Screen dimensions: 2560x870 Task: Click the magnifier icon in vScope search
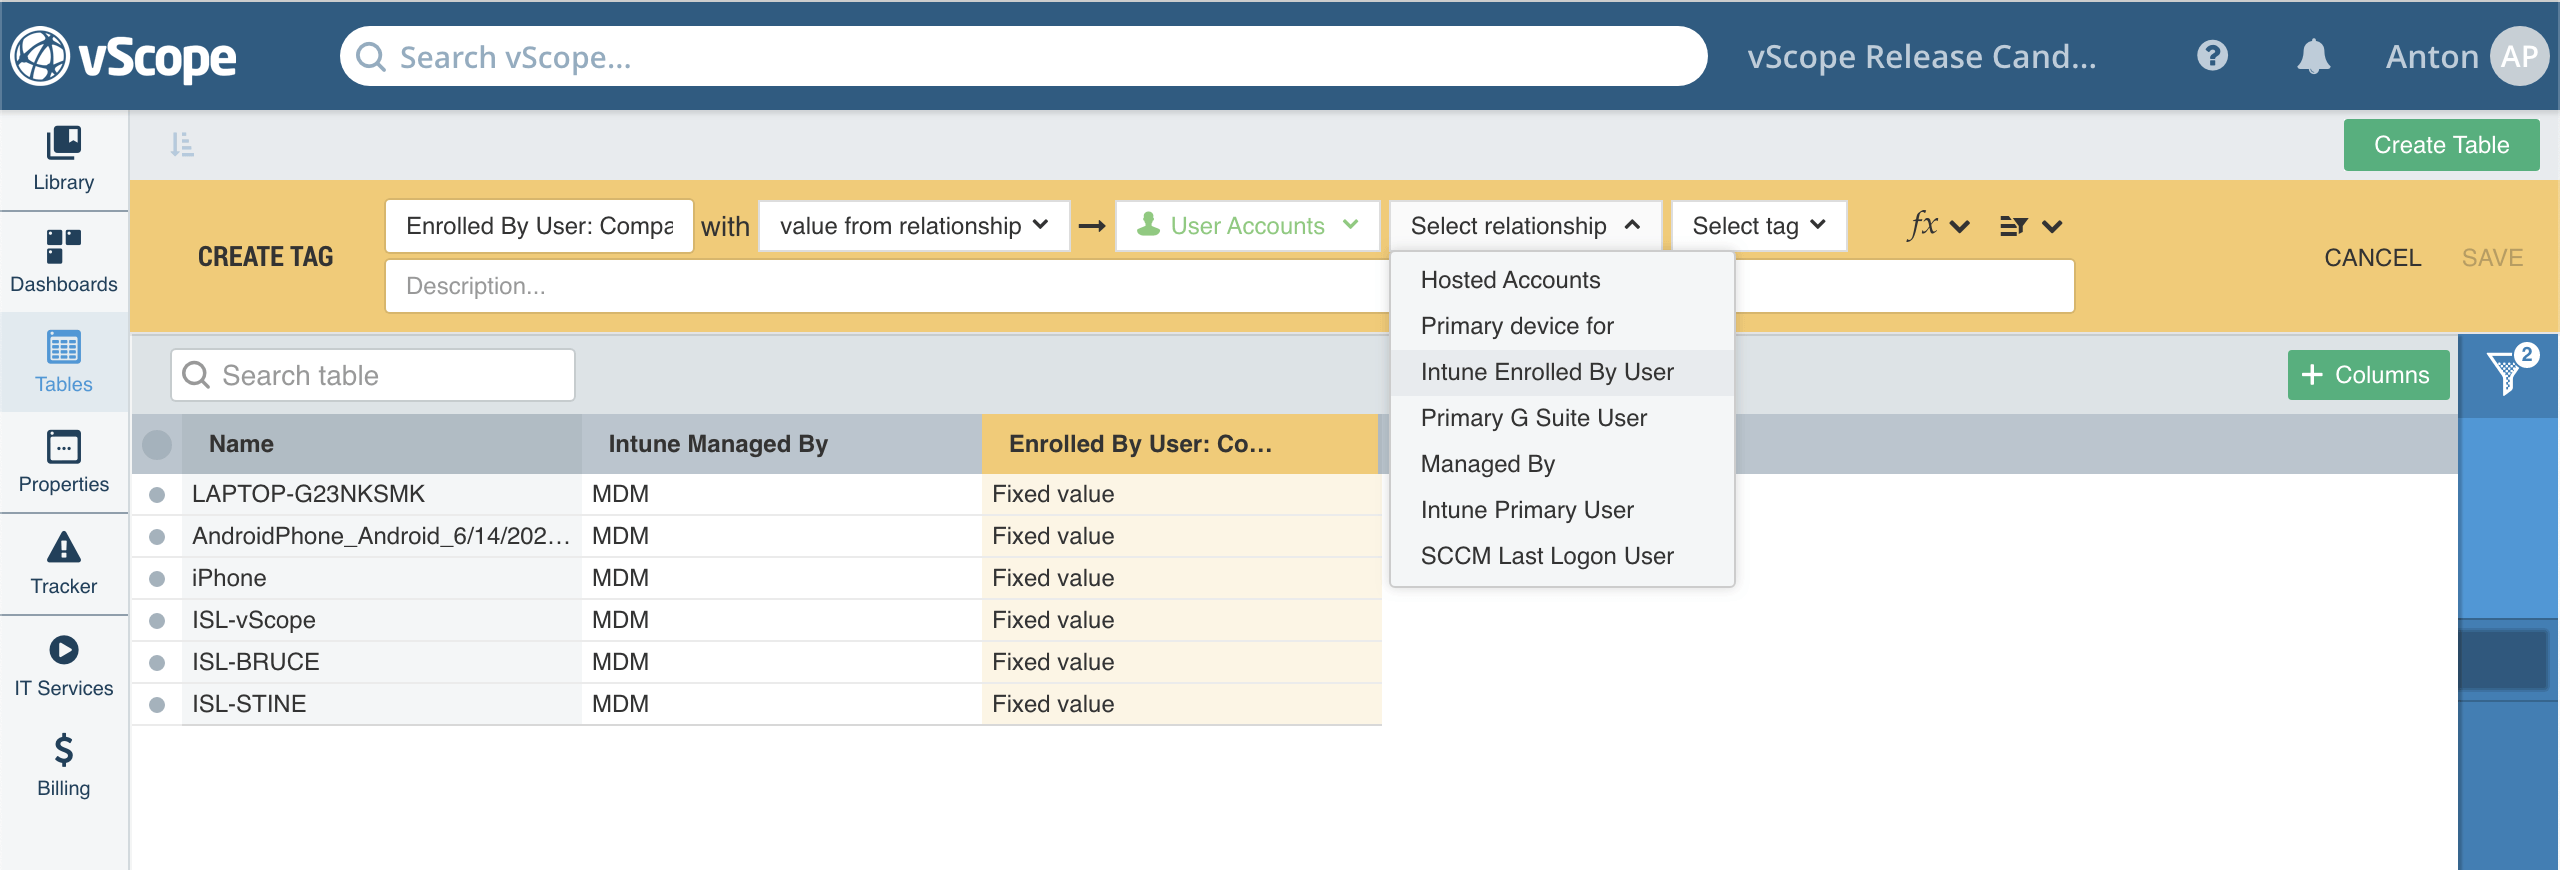(371, 57)
